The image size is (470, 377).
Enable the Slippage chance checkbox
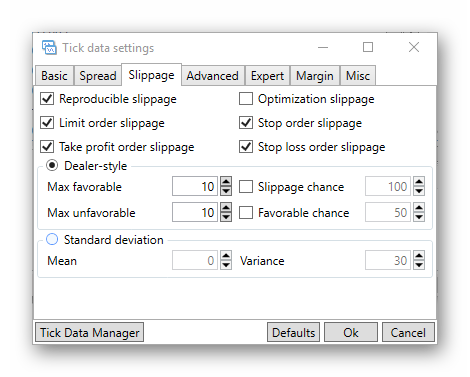(246, 186)
